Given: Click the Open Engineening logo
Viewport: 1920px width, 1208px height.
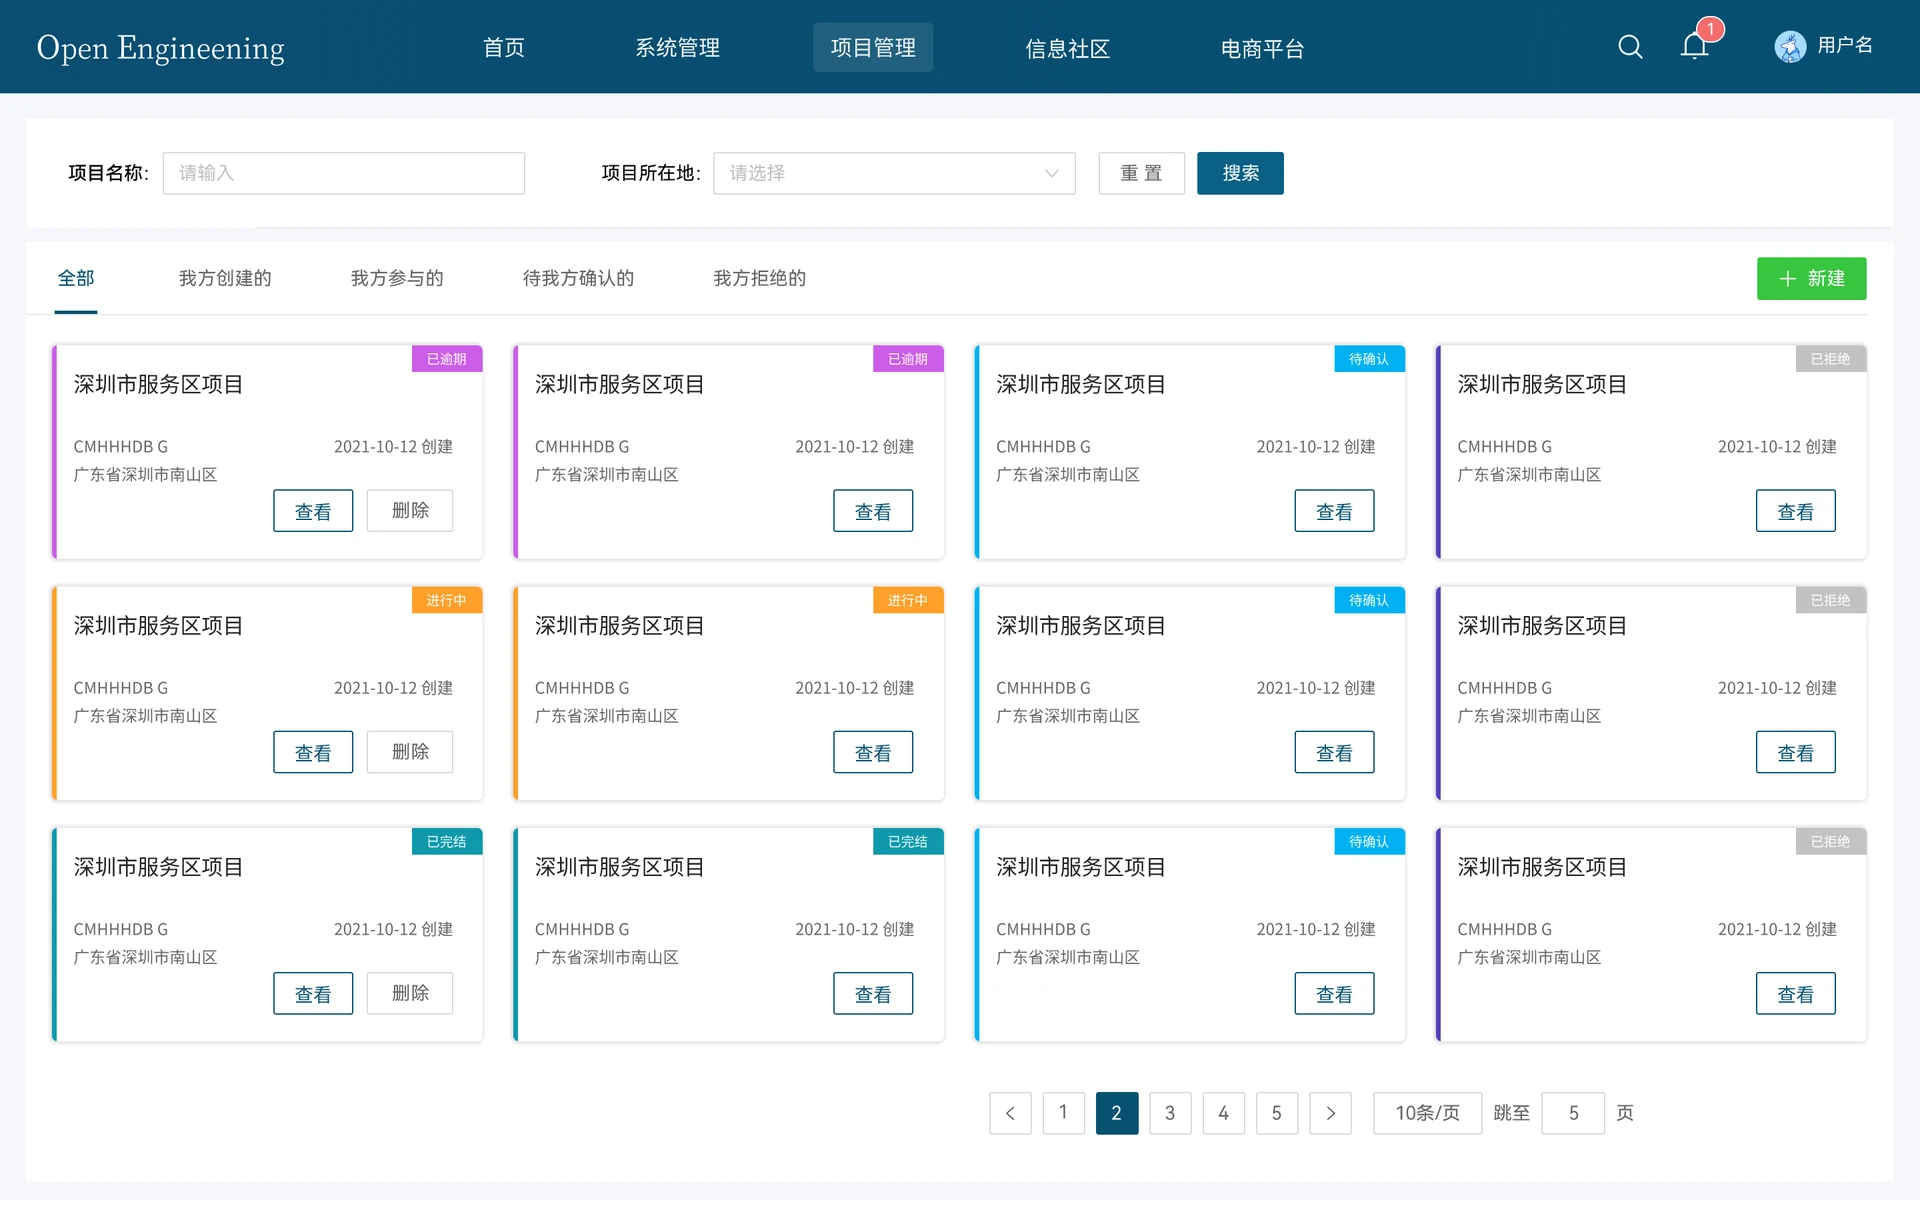Looking at the screenshot, I should coord(161,48).
